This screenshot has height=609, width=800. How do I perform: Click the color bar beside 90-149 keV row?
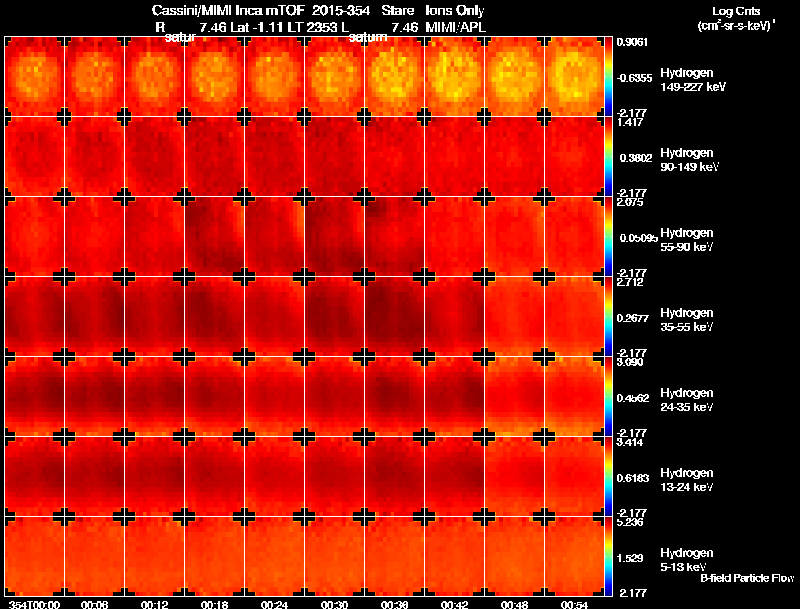pyautogui.click(x=608, y=157)
